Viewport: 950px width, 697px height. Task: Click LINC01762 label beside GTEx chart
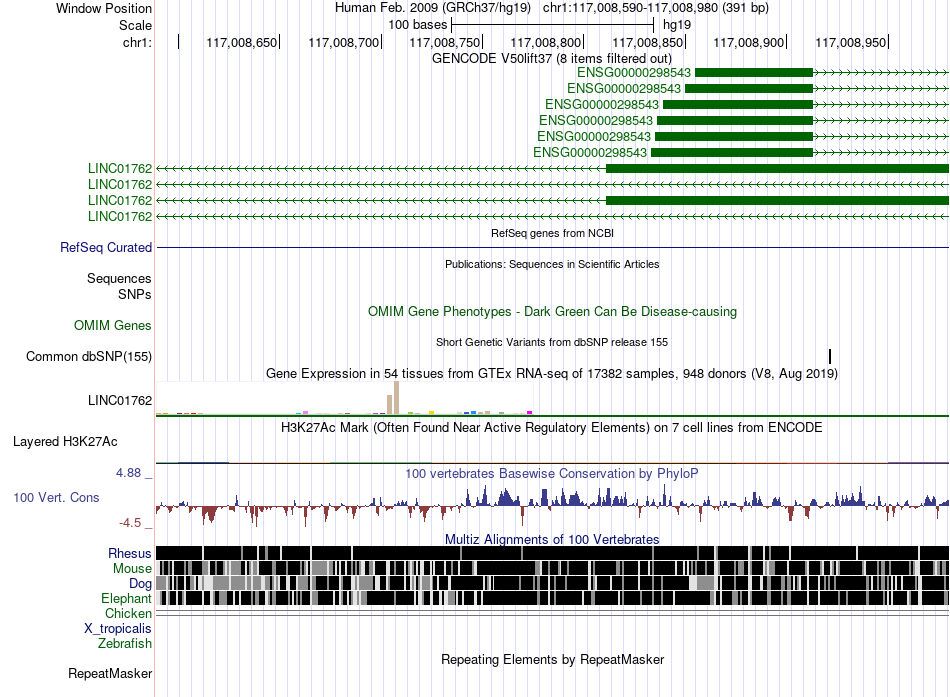pos(120,401)
